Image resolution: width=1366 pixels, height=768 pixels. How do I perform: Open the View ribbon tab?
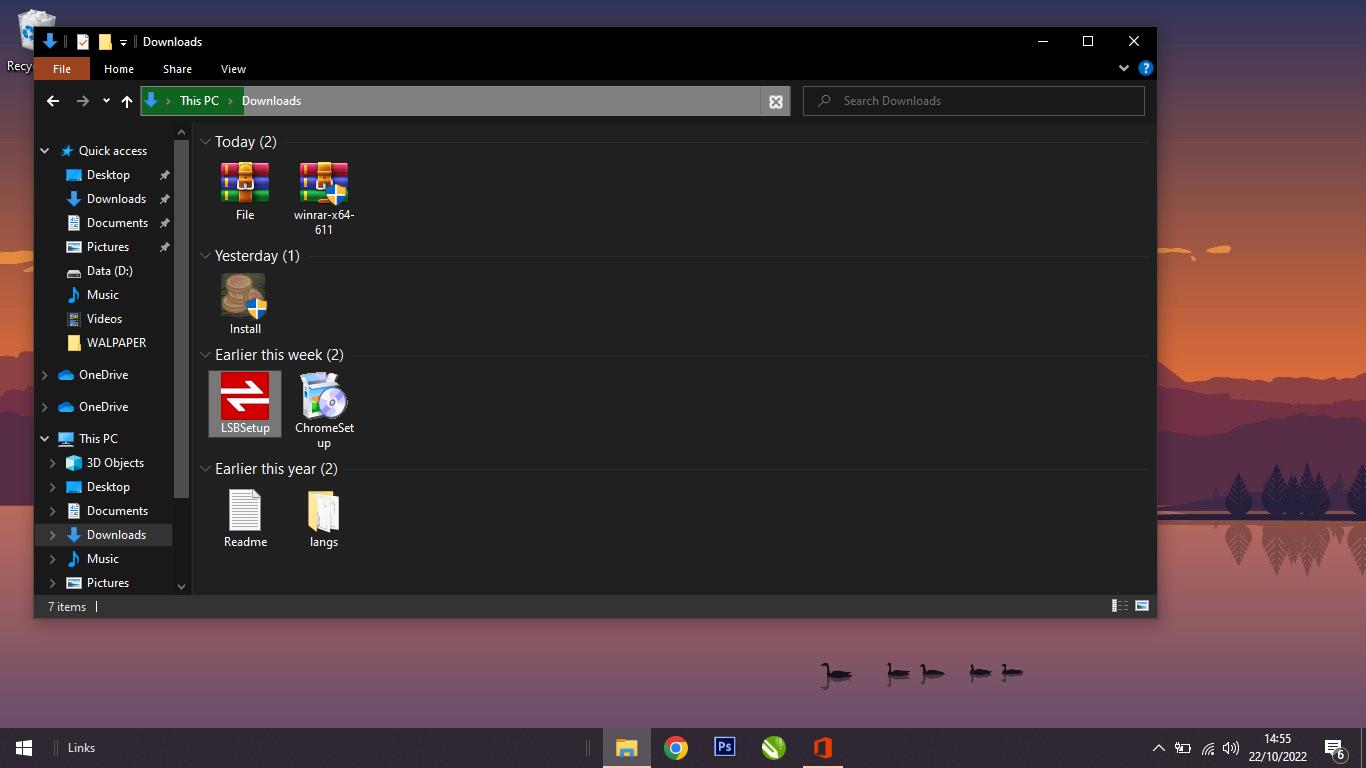click(x=233, y=69)
